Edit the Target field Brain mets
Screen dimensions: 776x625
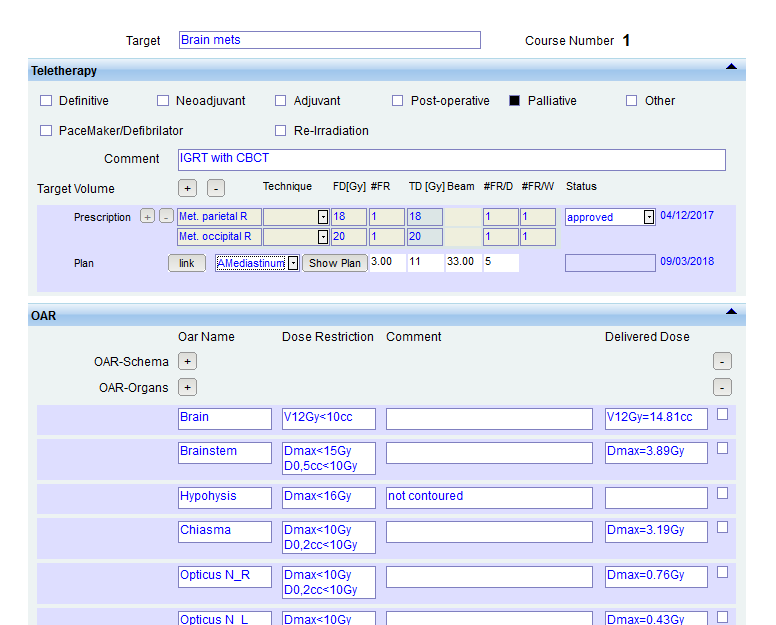pos(330,40)
